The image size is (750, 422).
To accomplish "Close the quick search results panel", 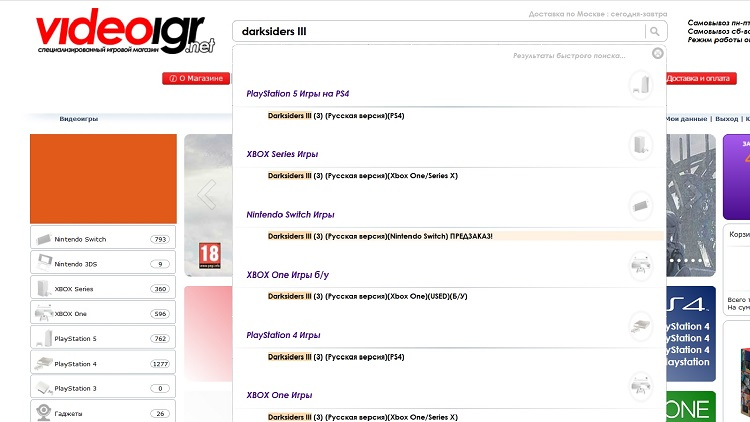I will (657, 53).
